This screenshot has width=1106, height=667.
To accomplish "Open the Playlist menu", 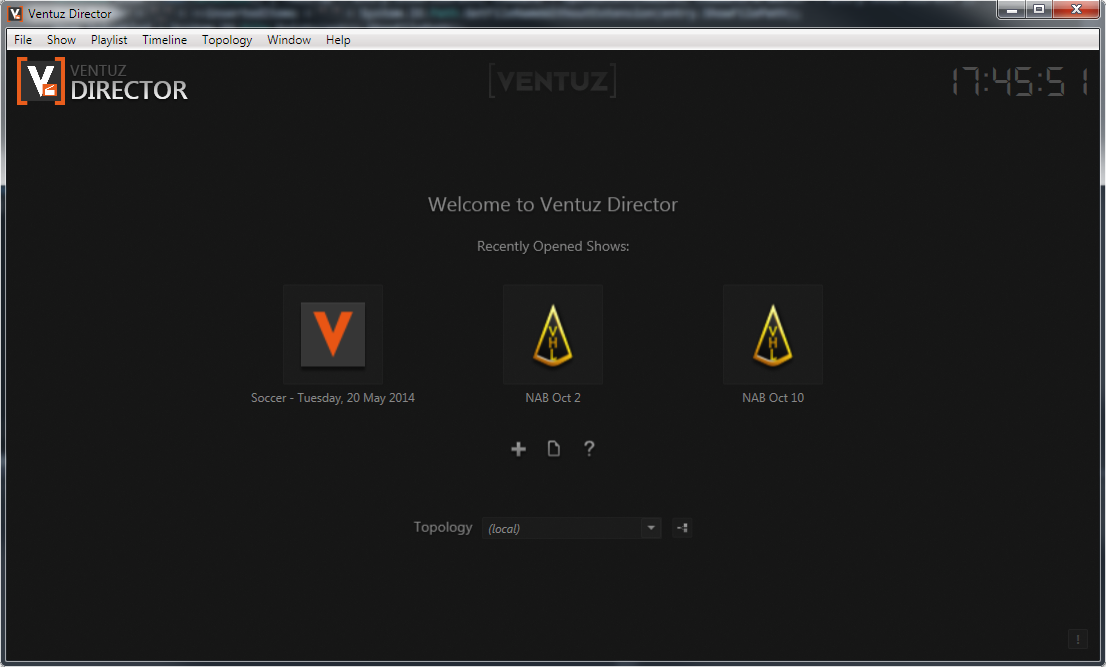I will 109,40.
